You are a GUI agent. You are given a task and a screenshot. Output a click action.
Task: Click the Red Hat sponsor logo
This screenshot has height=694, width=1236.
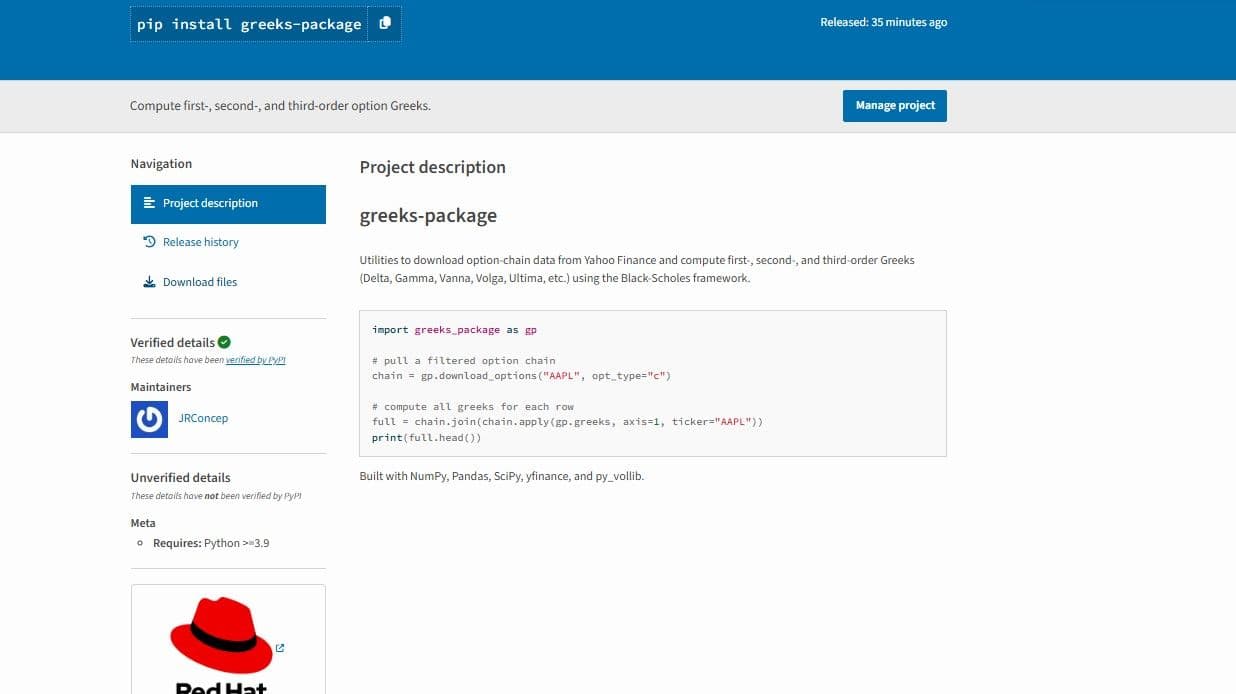(222, 638)
